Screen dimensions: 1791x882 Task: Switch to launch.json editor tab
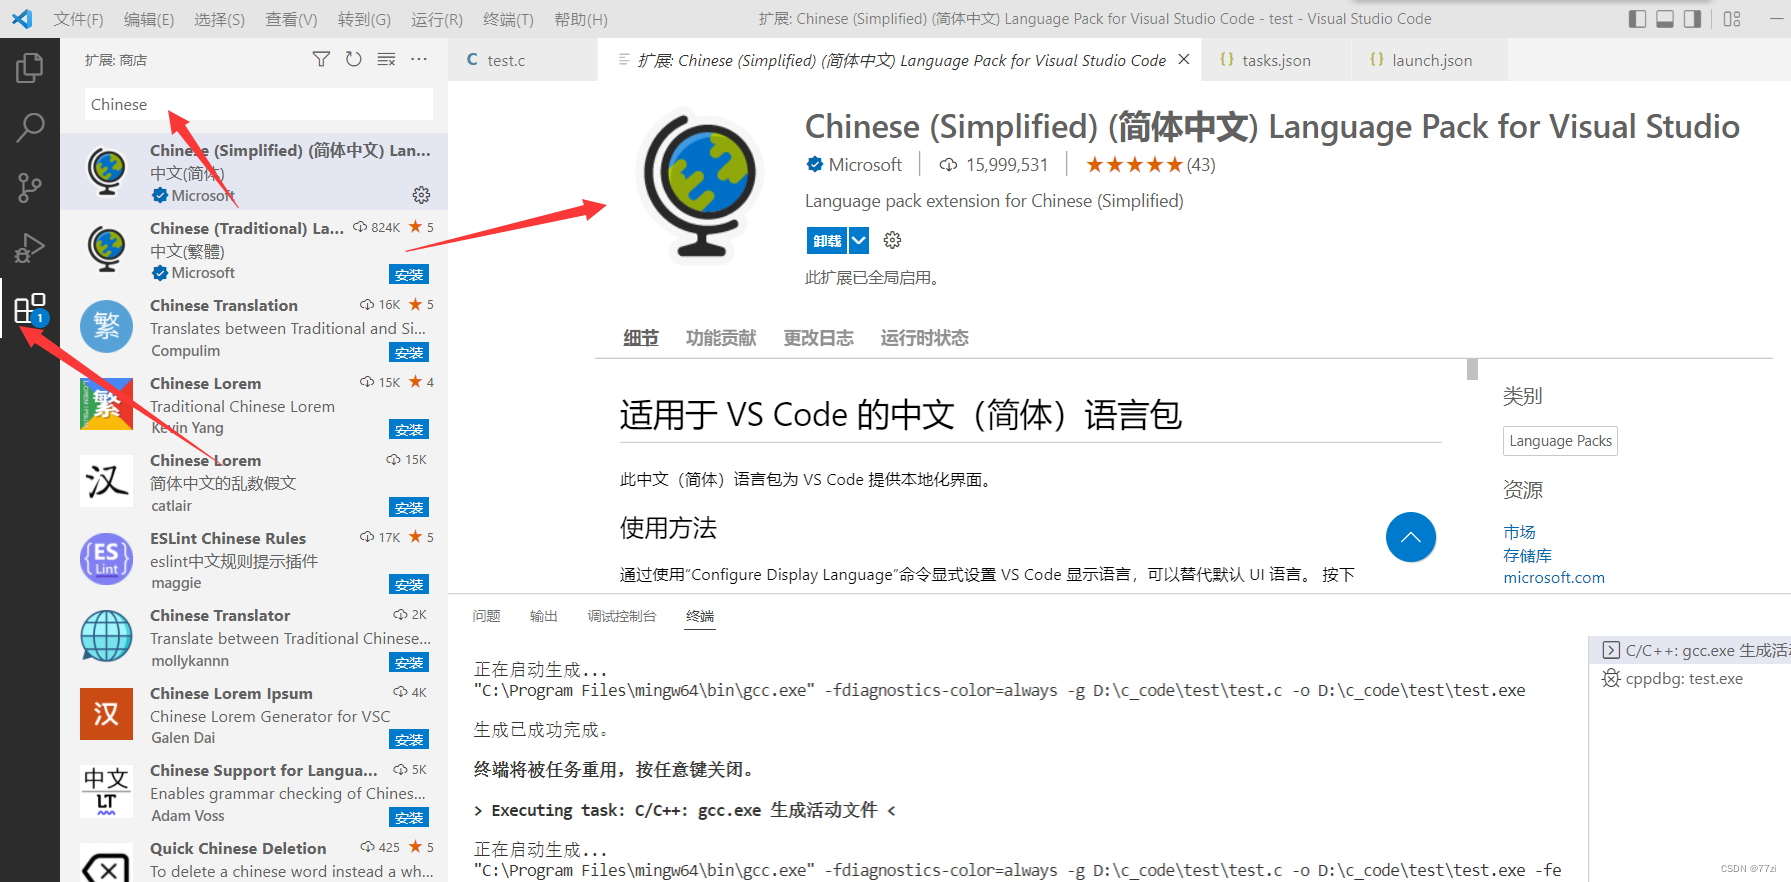pos(1431,60)
